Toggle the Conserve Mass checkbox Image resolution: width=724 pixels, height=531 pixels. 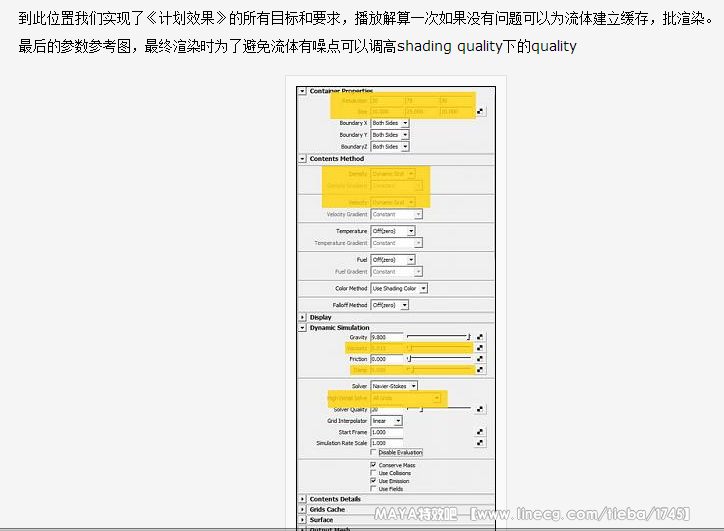pyautogui.click(x=374, y=465)
